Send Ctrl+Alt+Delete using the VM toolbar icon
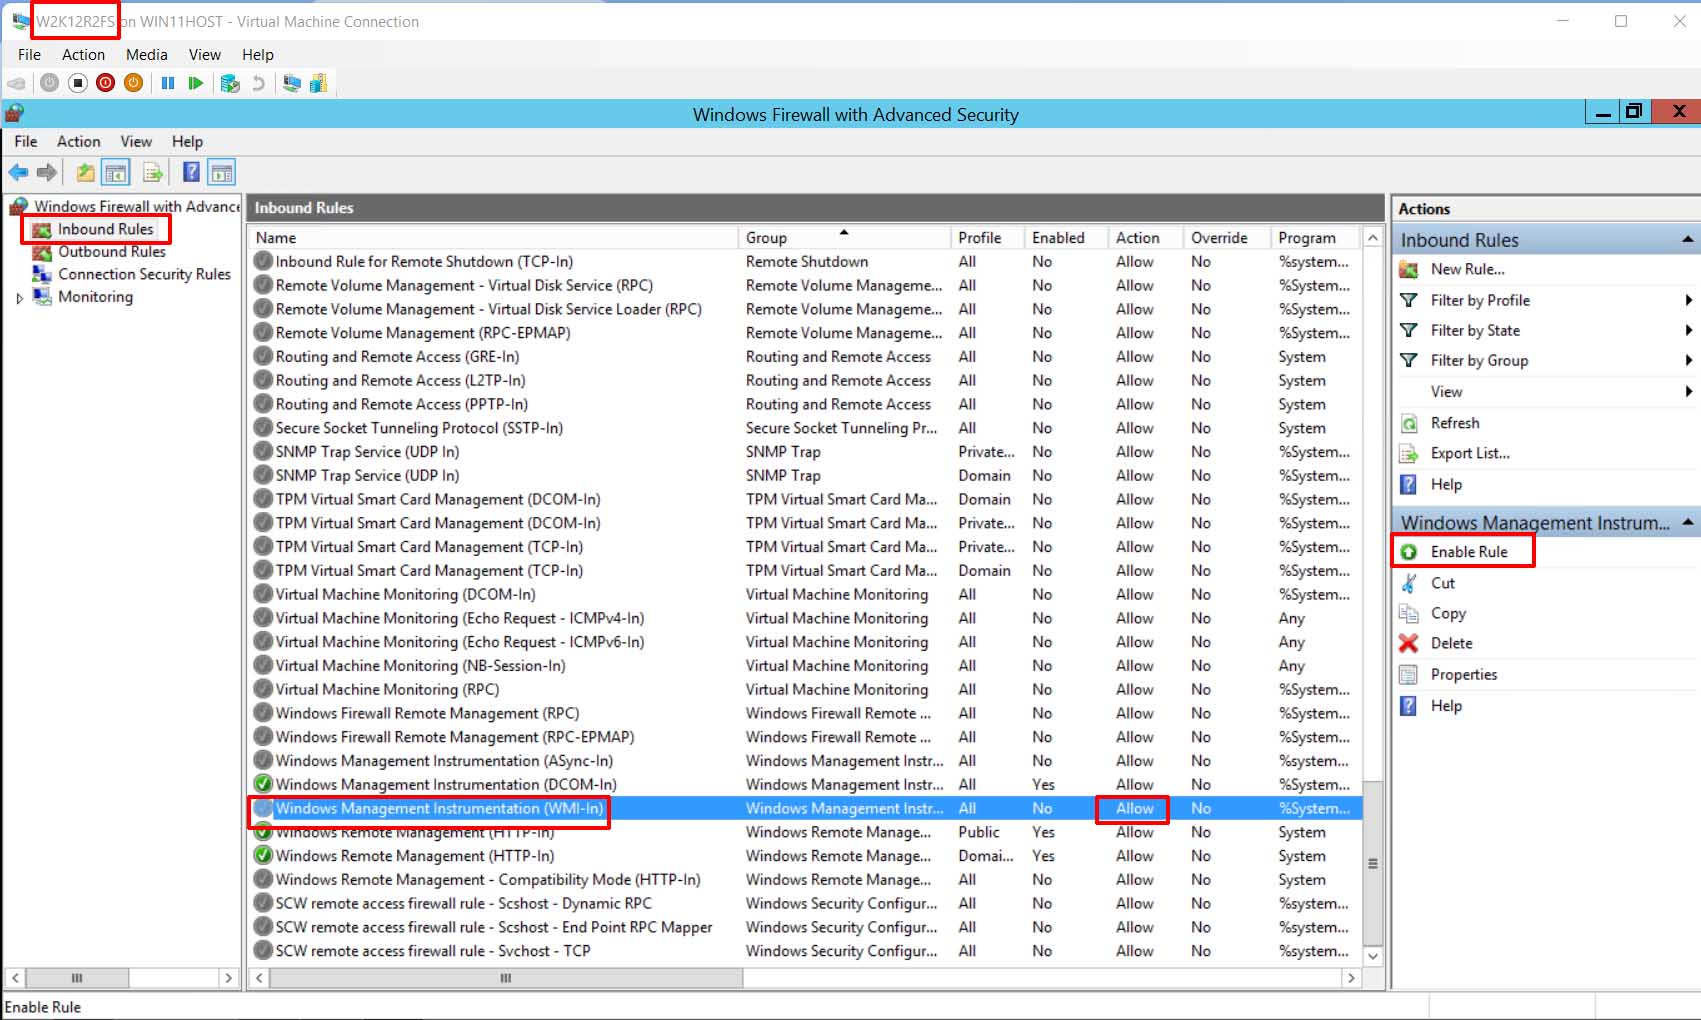This screenshot has width=1701, height=1020. pyautogui.click(x=16, y=83)
